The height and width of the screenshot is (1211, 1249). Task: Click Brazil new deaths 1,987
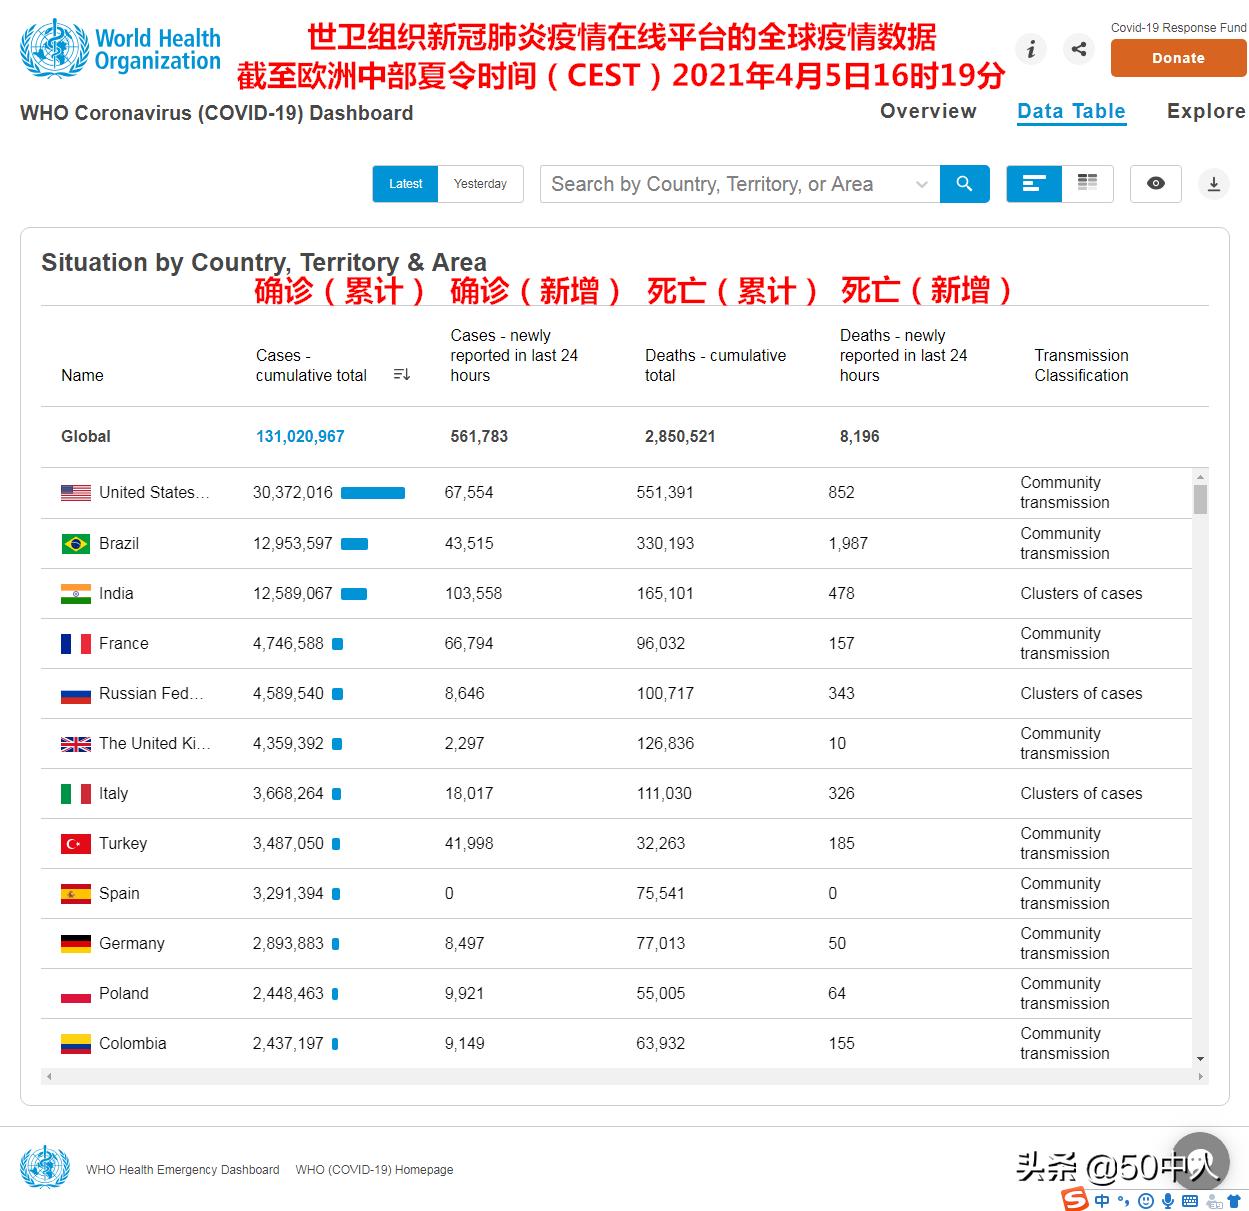(x=848, y=543)
